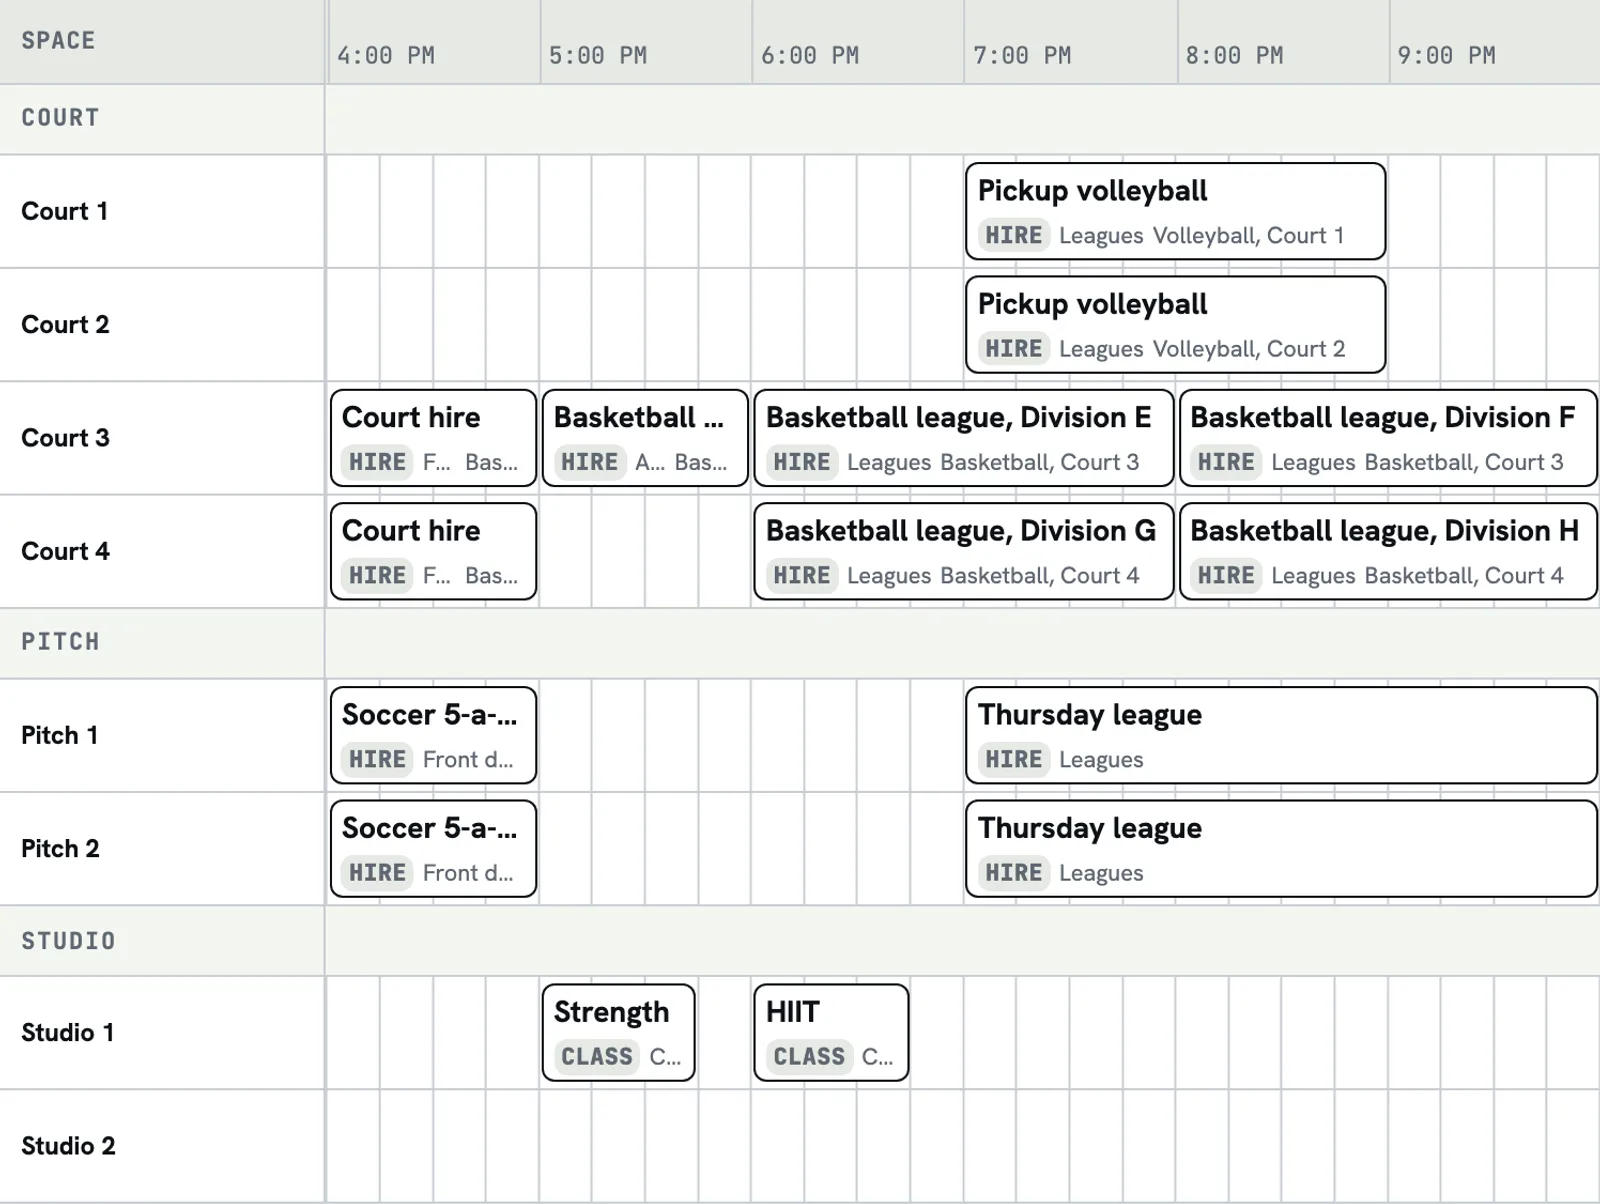Click the 9:00 PM time header
The width and height of the screenshot is (1600, 1204).
pyautogui.click(x=1446, y=56)
